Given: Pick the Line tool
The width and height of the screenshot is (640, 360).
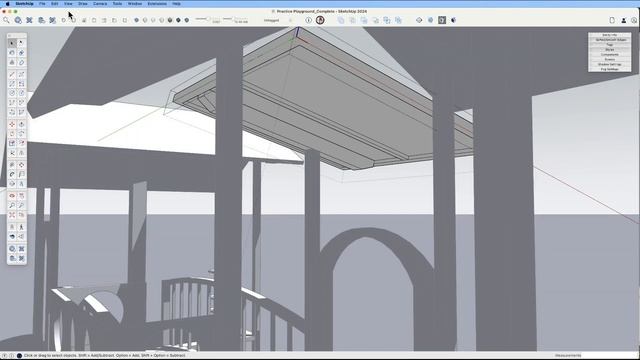Looking at the screenshot, I should (x=12, y=74).
